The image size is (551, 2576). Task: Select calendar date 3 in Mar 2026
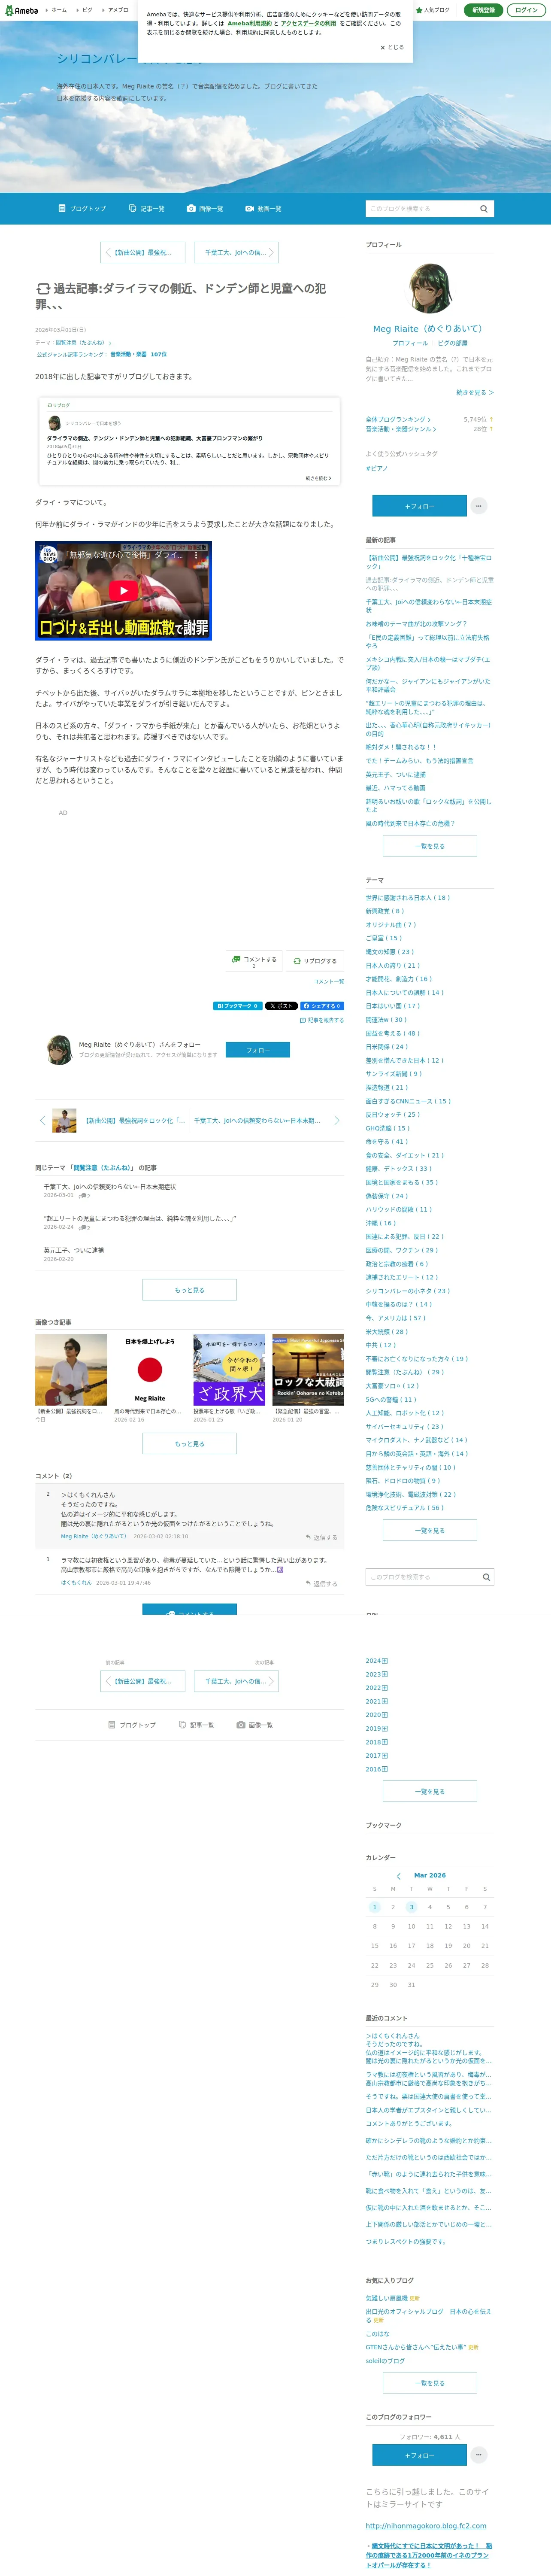pyautogui.click(x=411, y=1907)
